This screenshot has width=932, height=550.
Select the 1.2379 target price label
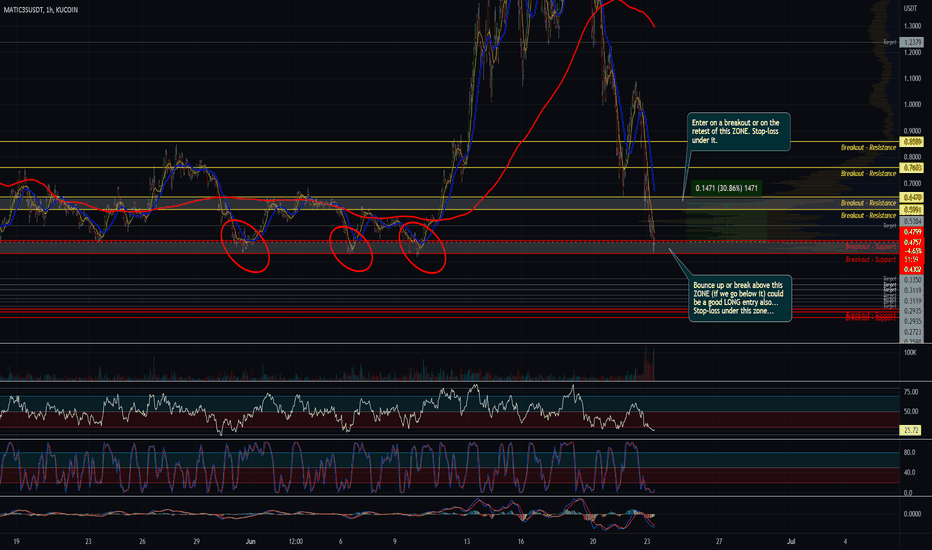pyautogui.click(x=912, y=42)
